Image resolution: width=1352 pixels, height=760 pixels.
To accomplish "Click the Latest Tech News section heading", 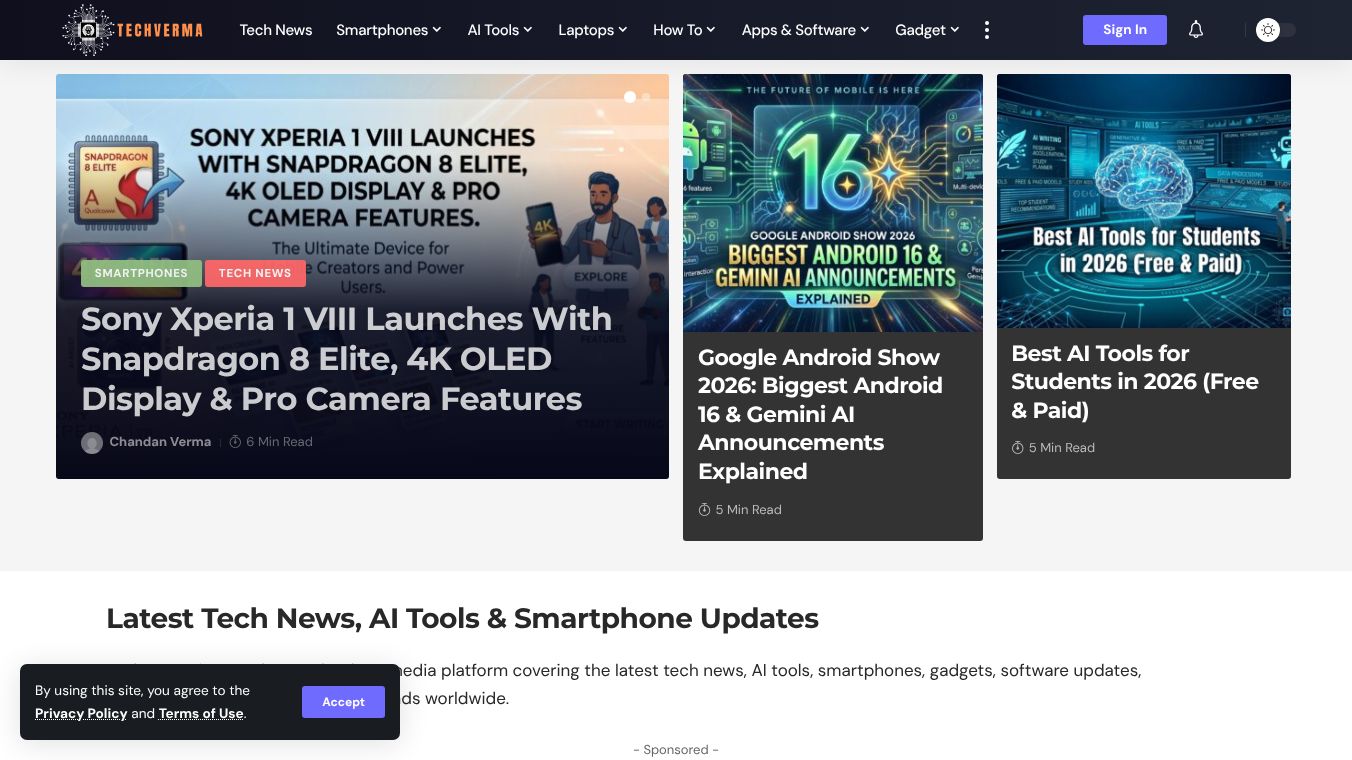I will (x=462, y=619).
